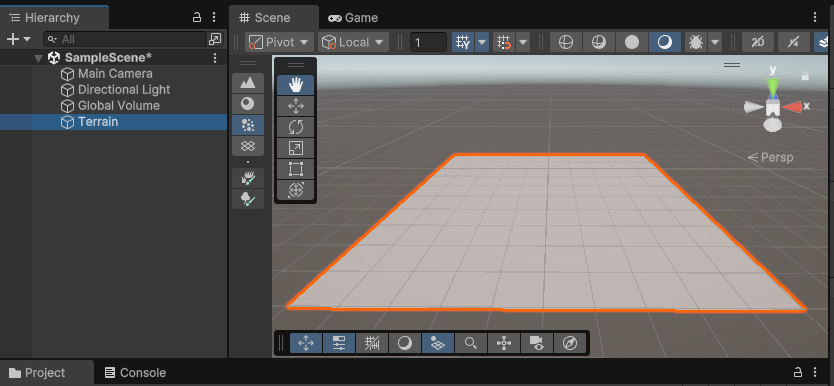Toggle the crossed-out slash icon in Scene toolbar
The image size is (834, 386).
tap(794, 42)
